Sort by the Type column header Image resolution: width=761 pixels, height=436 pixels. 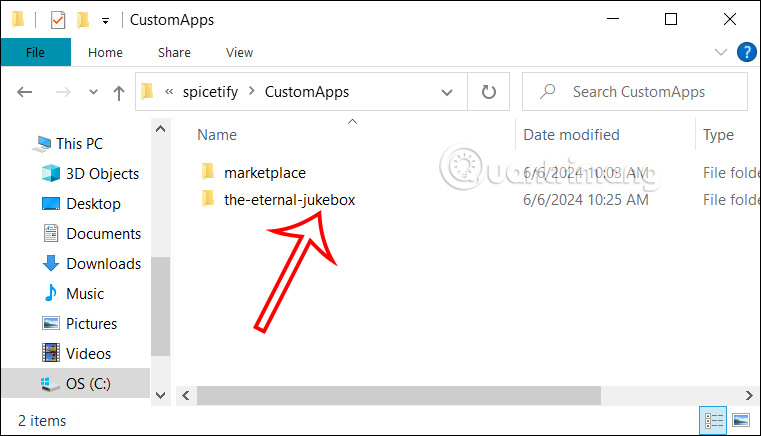click(718, 134)
